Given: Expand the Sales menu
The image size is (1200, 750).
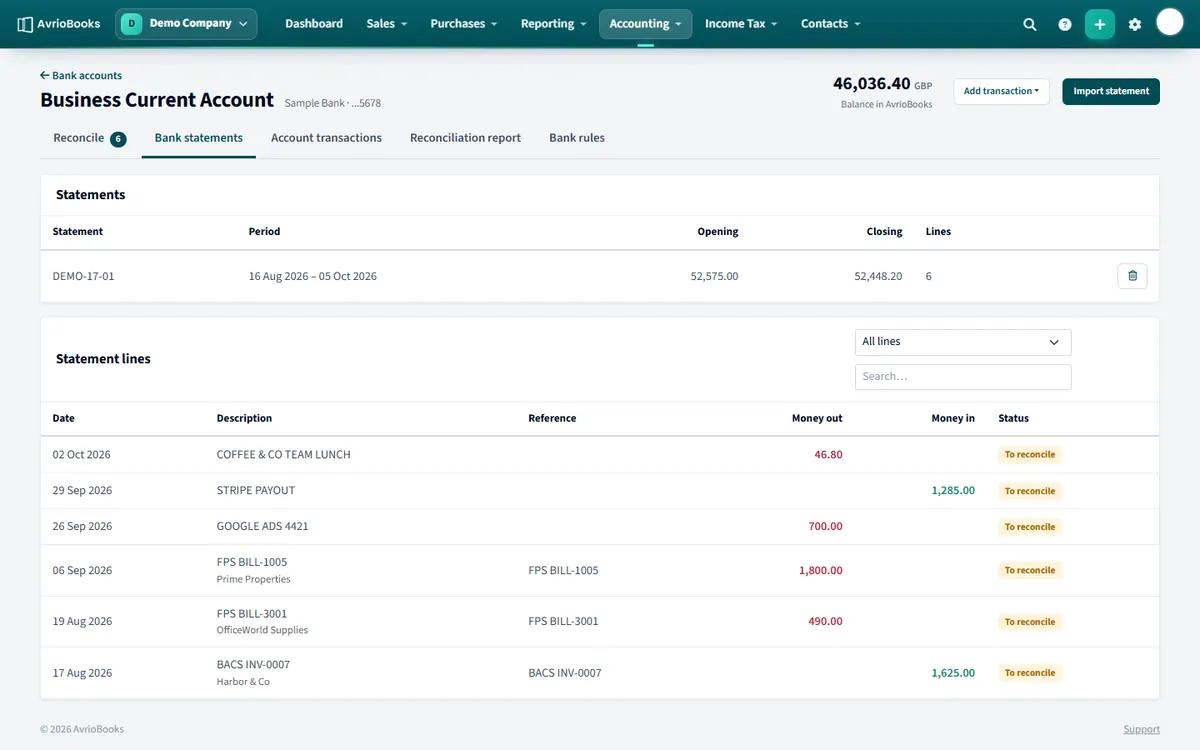Looking at the screenshot, I should point(386,24).
